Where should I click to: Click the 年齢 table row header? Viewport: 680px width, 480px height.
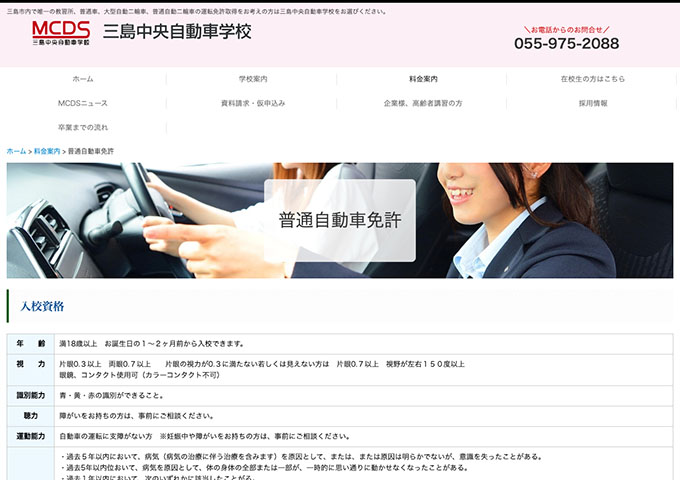coord(31,344)
